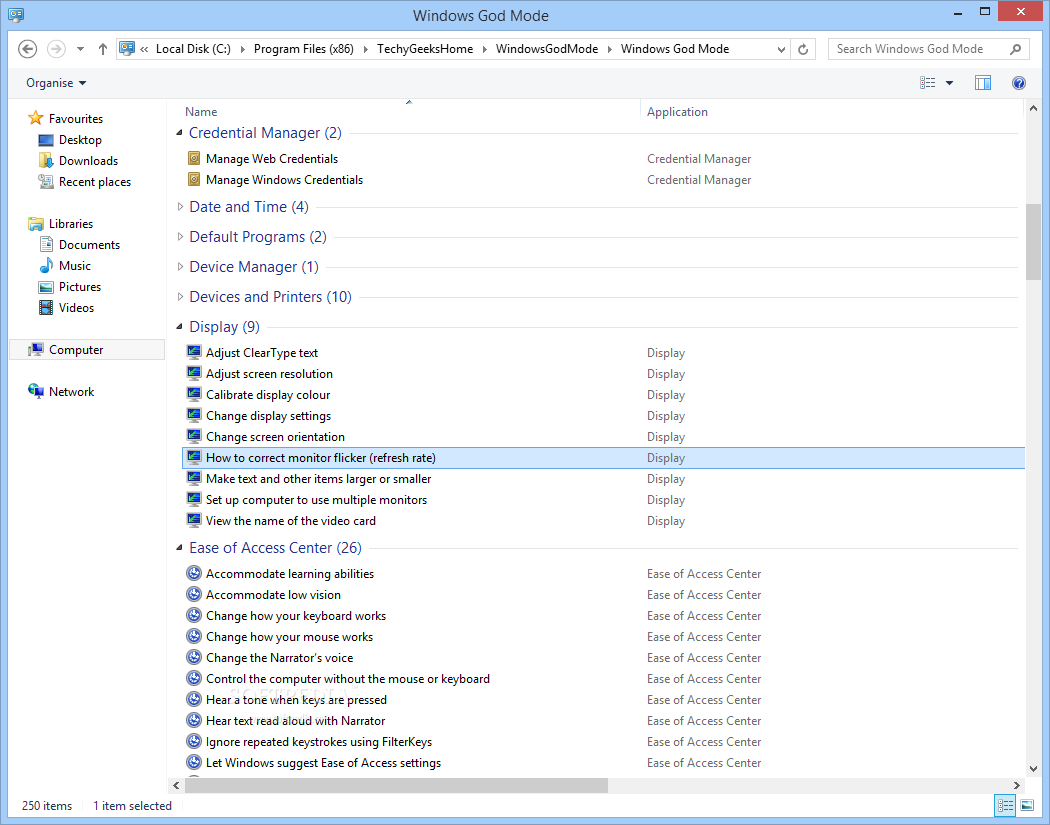Viewport: 1050px width, 825px height.
Task: Show the preview pane
Action: (x=982, y=83)
